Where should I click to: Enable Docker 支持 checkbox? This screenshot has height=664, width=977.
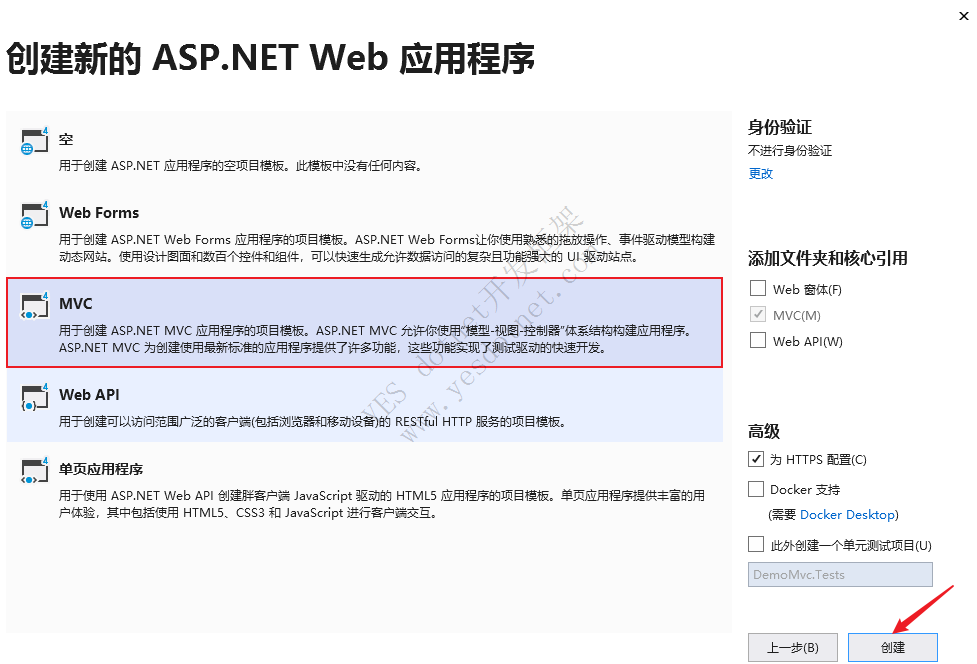[756, 489]
